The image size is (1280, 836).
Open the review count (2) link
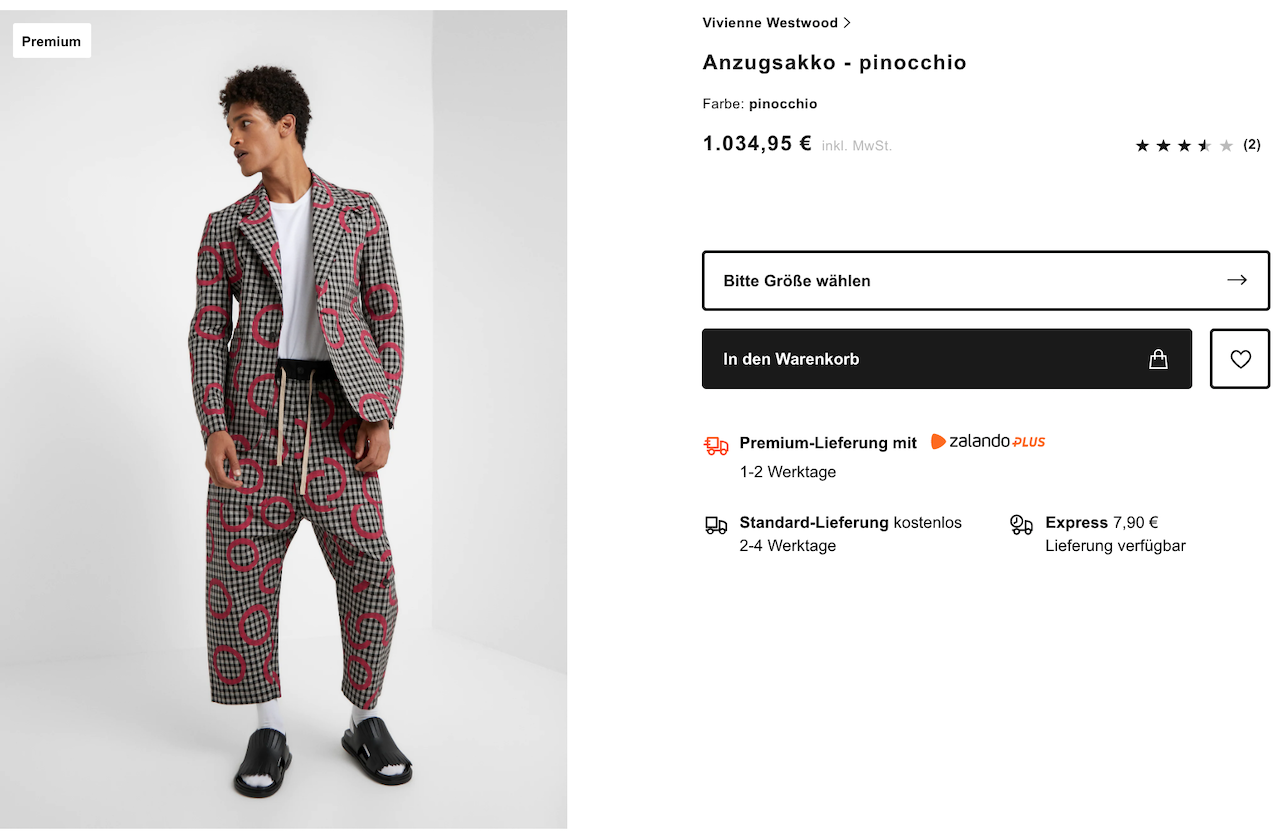click(1252, 145)
